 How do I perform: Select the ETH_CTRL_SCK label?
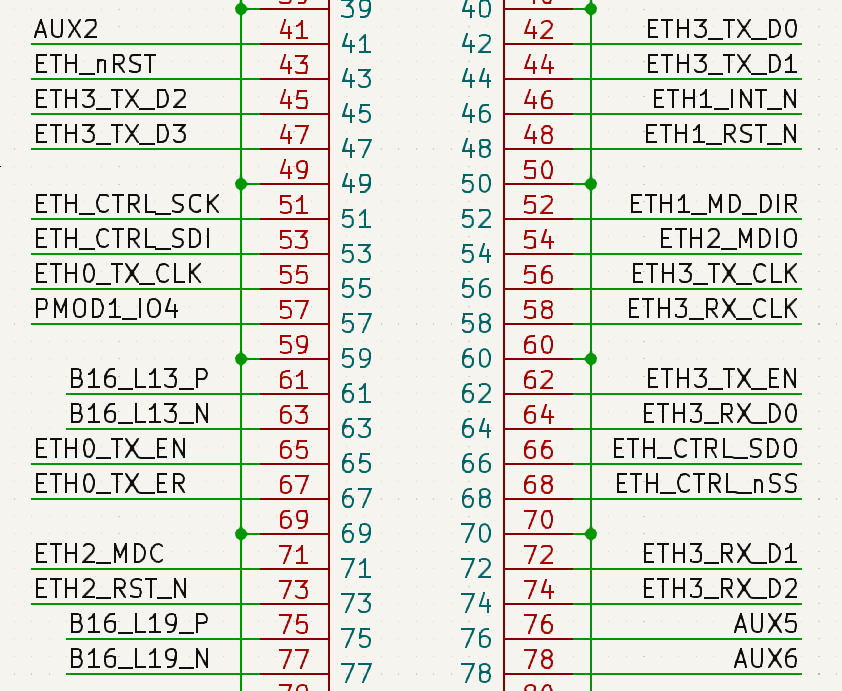pyautogui.click(x=127, y=205)
